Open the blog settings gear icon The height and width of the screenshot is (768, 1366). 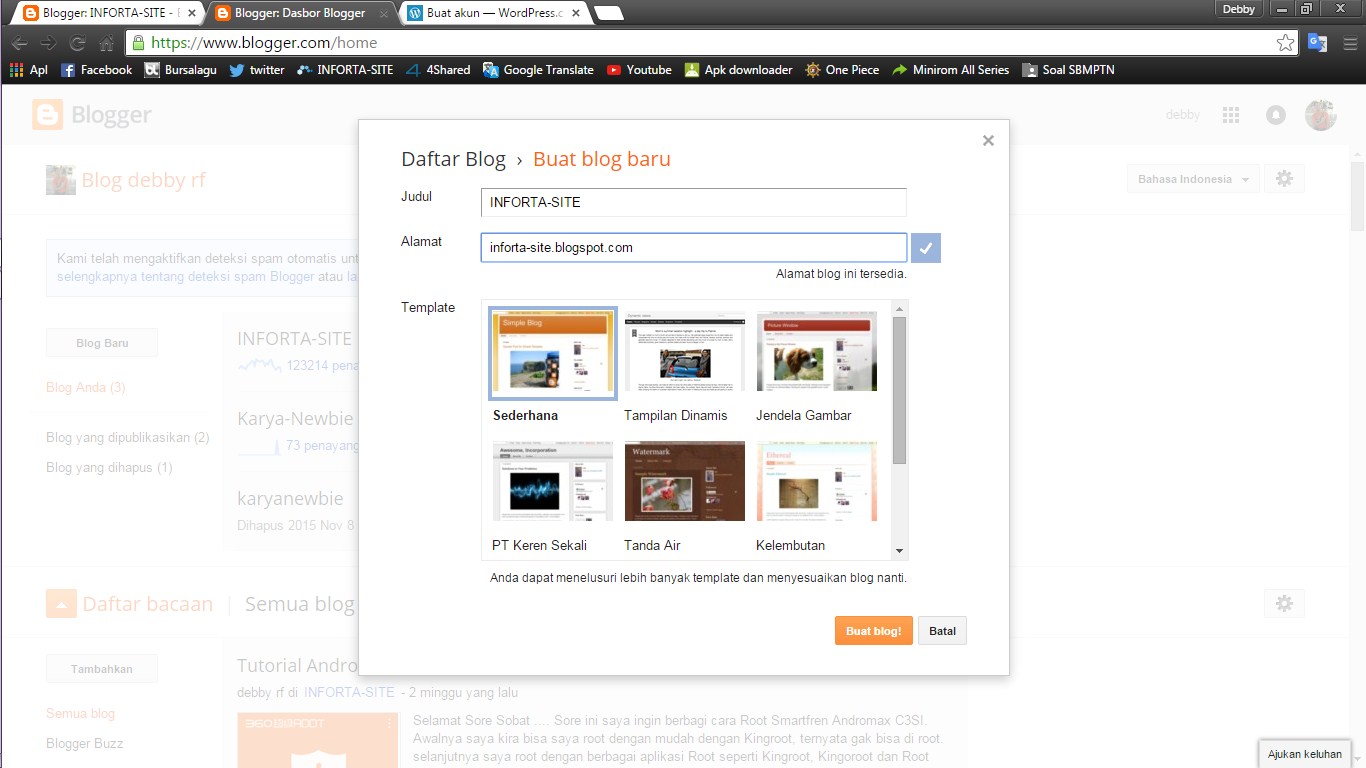tap(1285, 179)
